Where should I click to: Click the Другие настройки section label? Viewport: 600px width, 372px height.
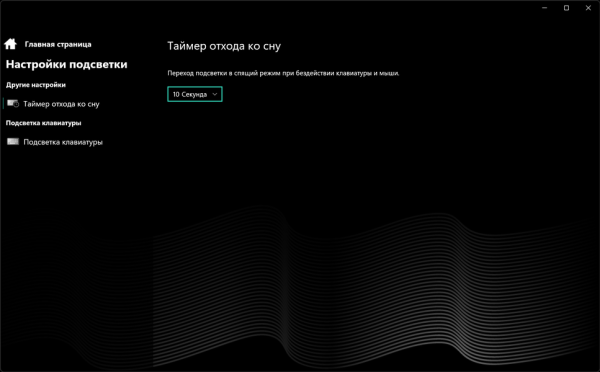tap(36, 85)
